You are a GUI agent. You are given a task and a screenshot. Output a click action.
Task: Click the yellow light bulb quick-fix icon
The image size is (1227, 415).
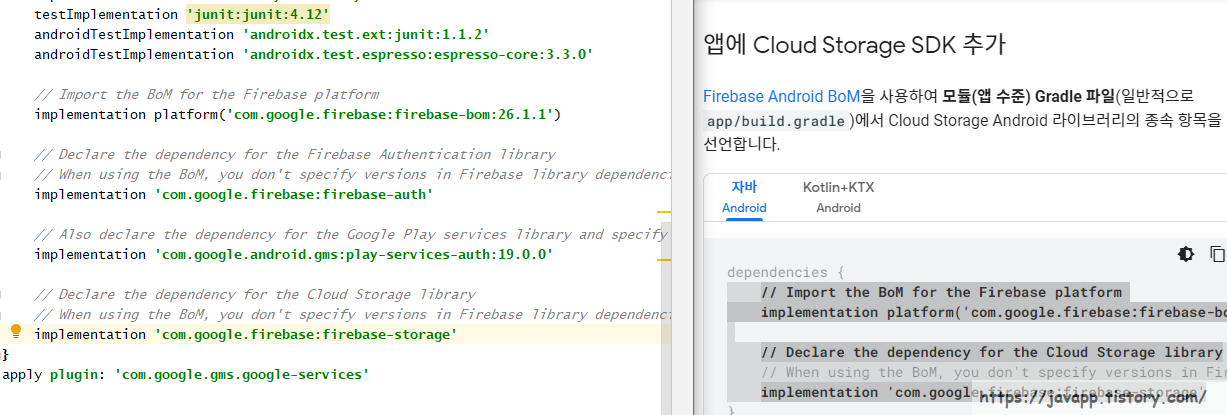[x=16, y=332]
